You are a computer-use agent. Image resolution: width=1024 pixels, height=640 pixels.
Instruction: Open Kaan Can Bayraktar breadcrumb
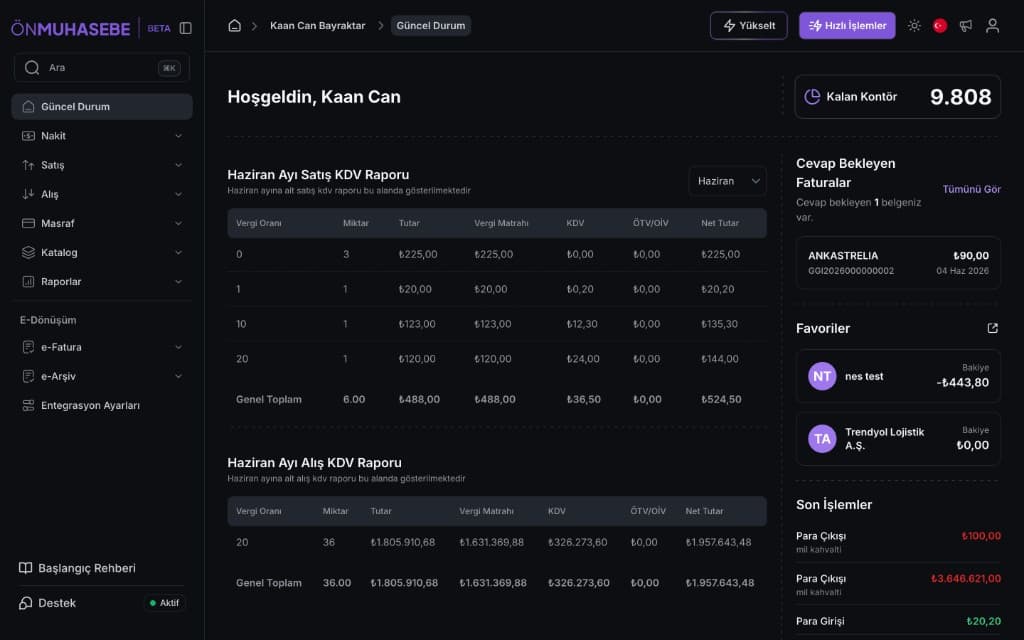tap(317, 25)
